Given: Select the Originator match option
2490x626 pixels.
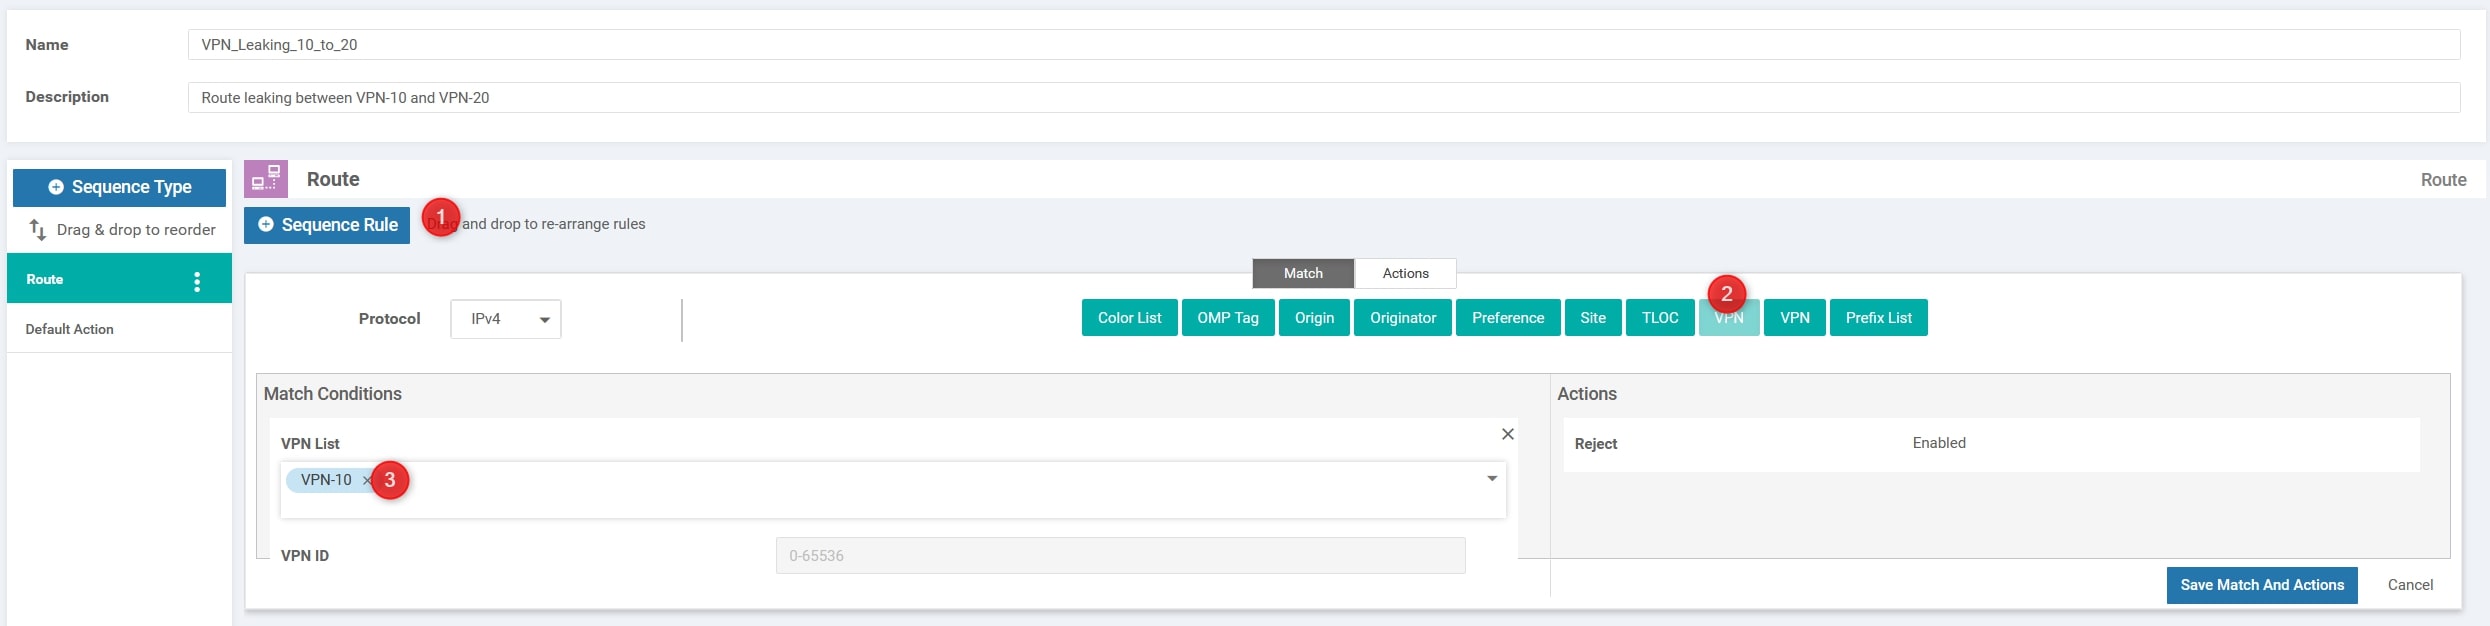Looking at the screenshot, I should pos(1402,318).
